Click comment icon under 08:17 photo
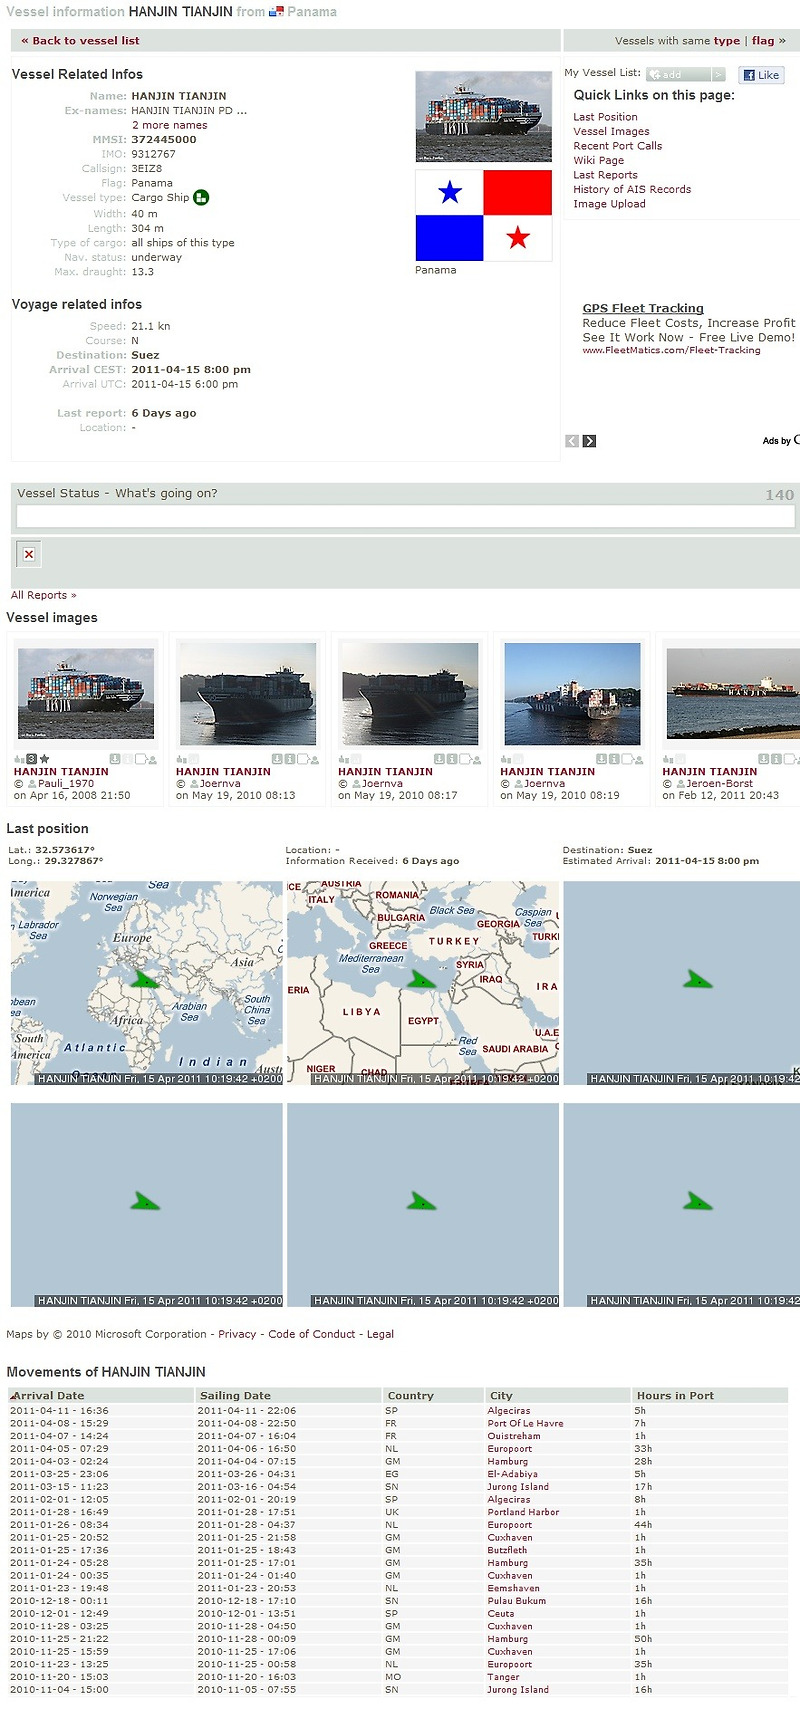800x1709 pixels. [463, 759]
